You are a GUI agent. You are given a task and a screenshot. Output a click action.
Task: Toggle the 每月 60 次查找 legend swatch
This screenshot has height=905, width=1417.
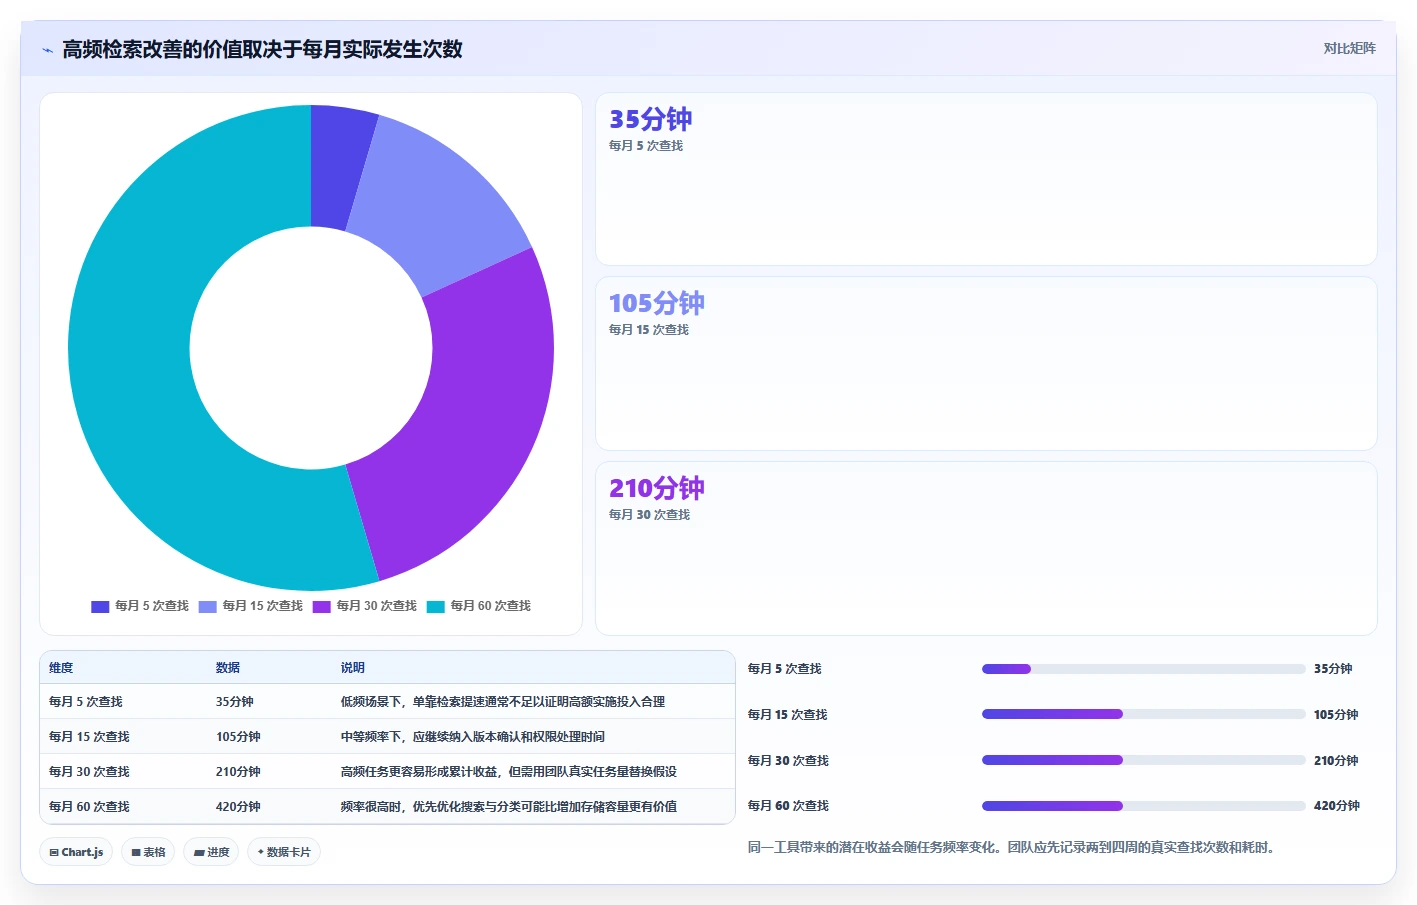[x=436, y=606]
